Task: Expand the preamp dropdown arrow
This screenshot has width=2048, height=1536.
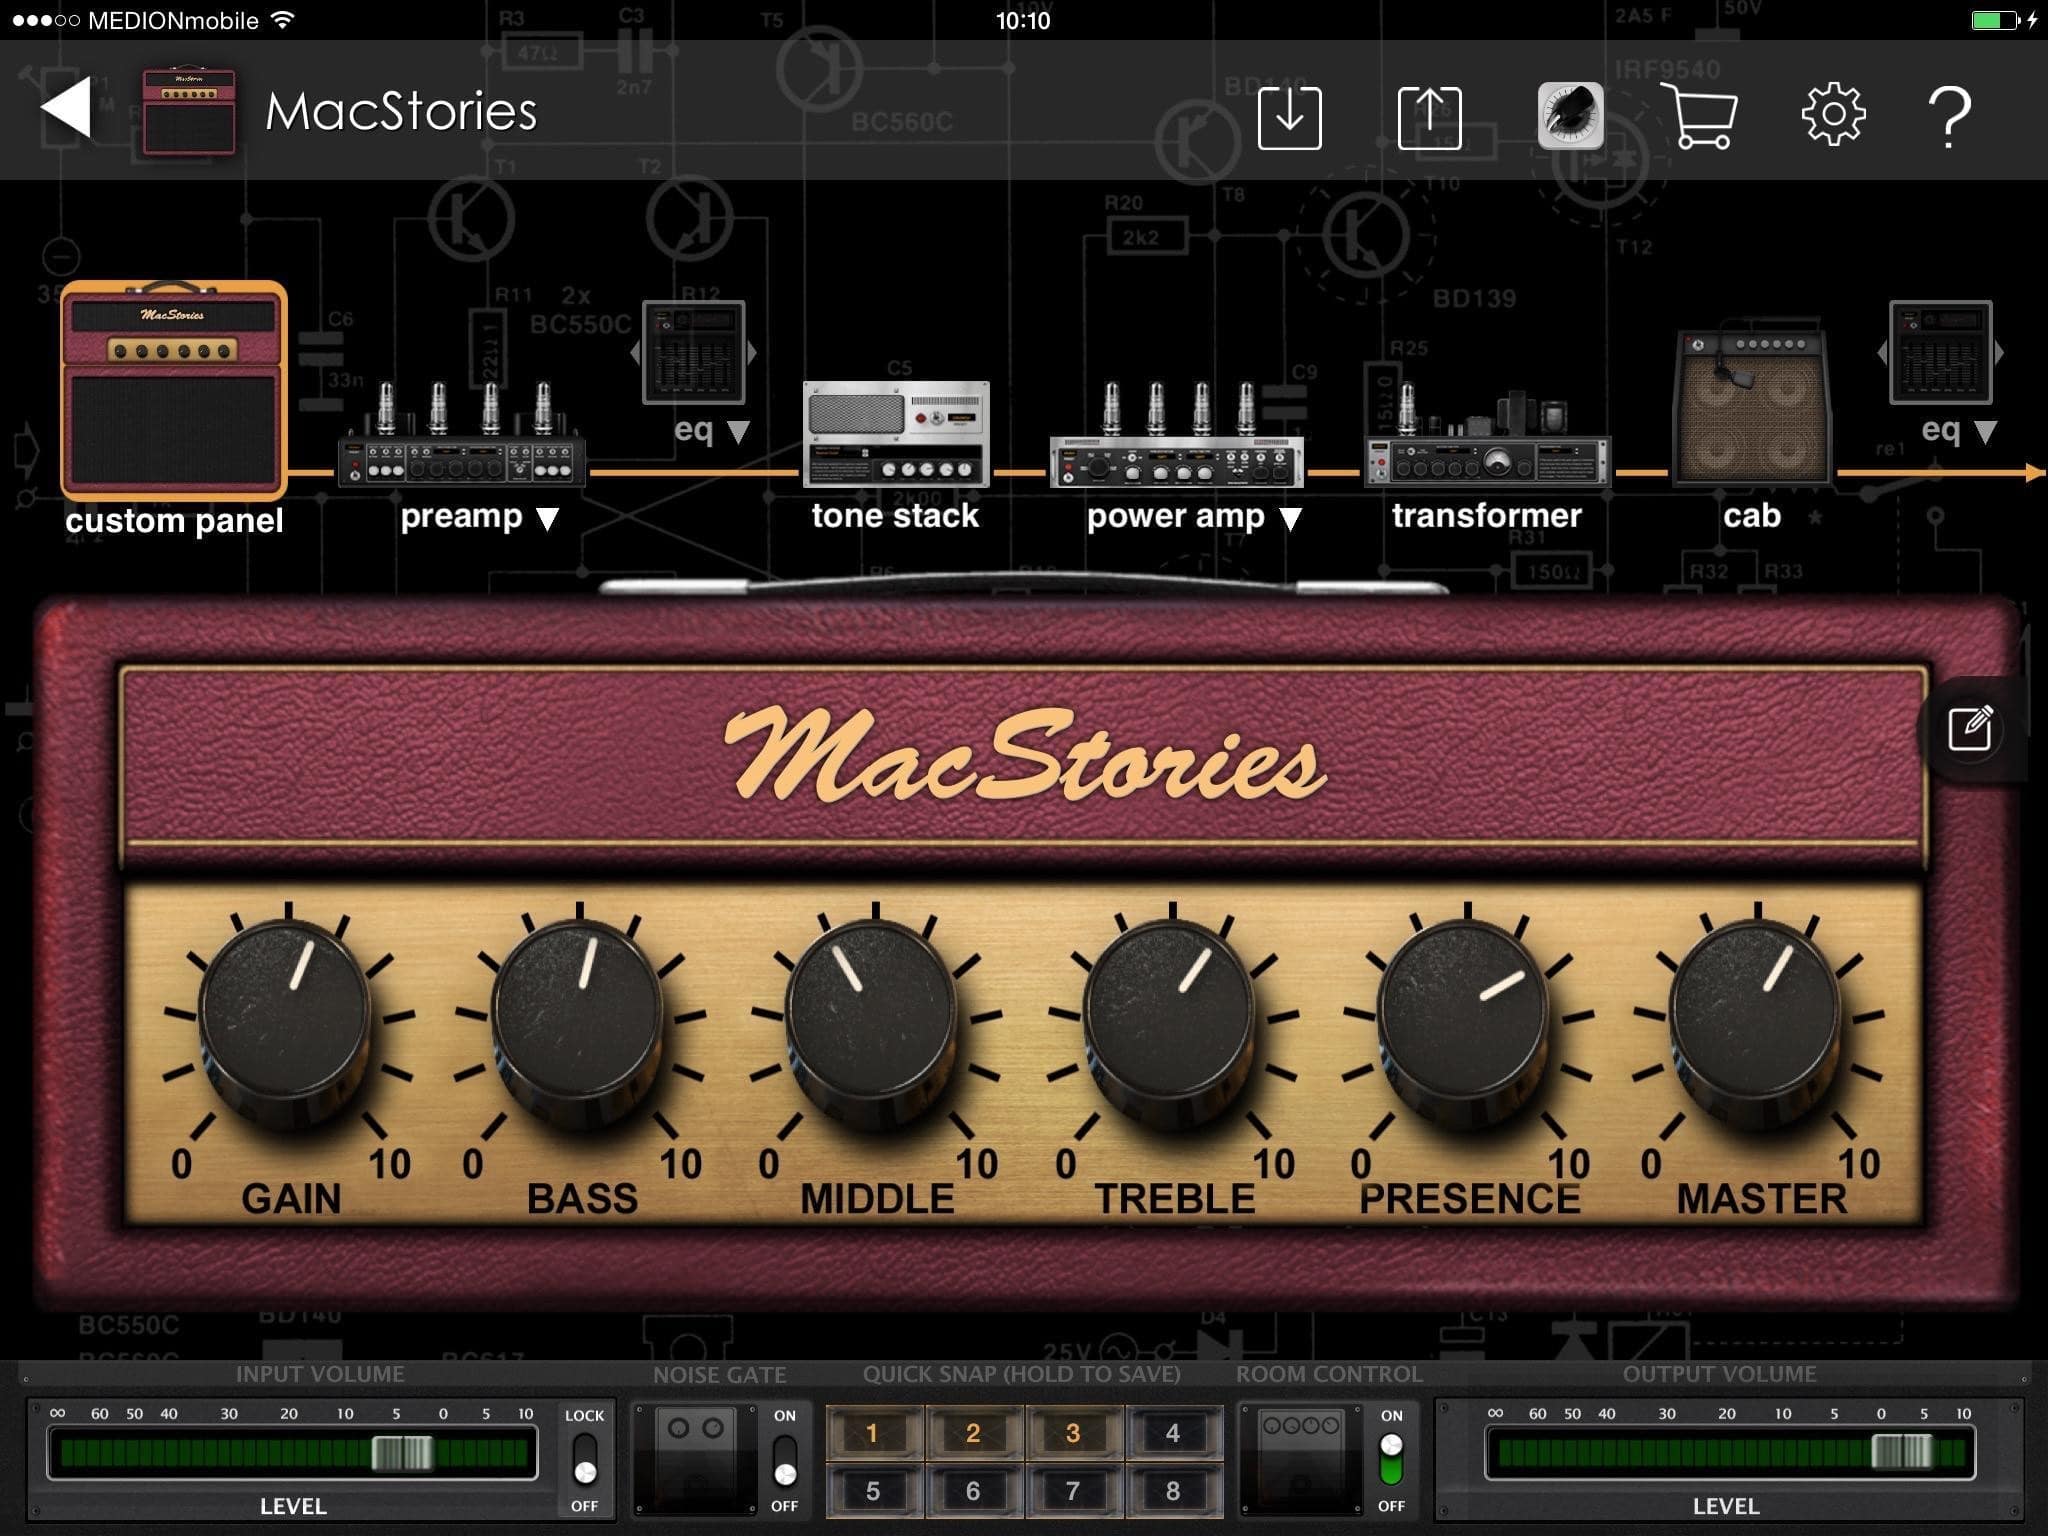Action: [547, 518]
